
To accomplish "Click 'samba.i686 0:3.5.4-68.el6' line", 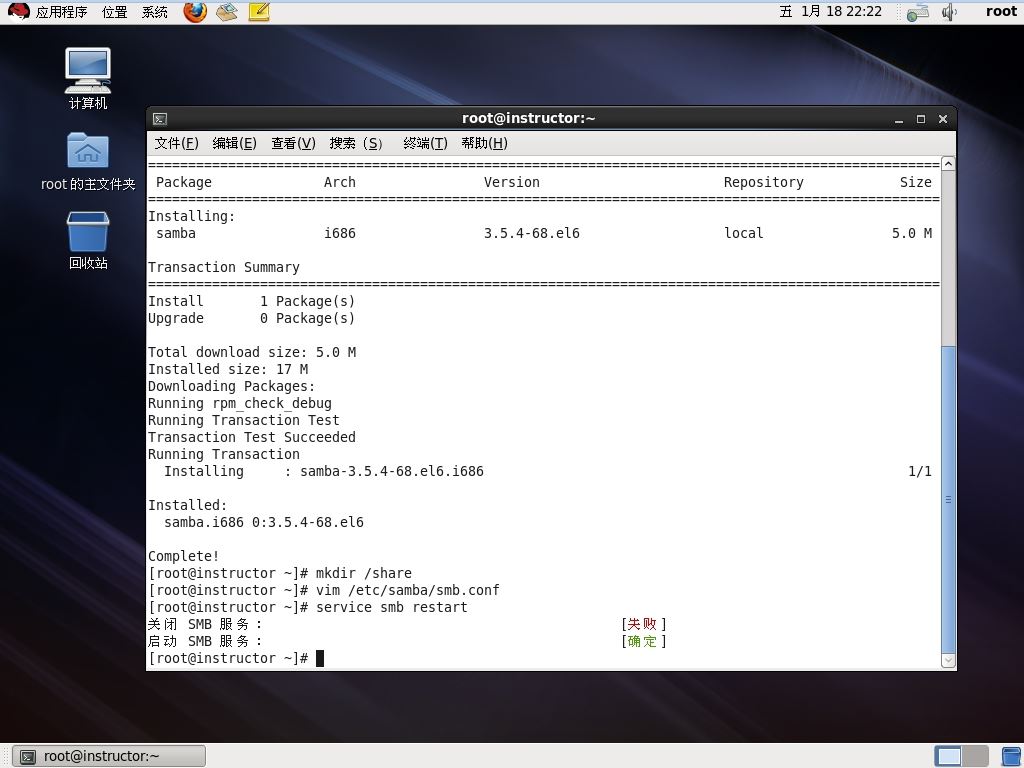I will [x=264, y=522].
